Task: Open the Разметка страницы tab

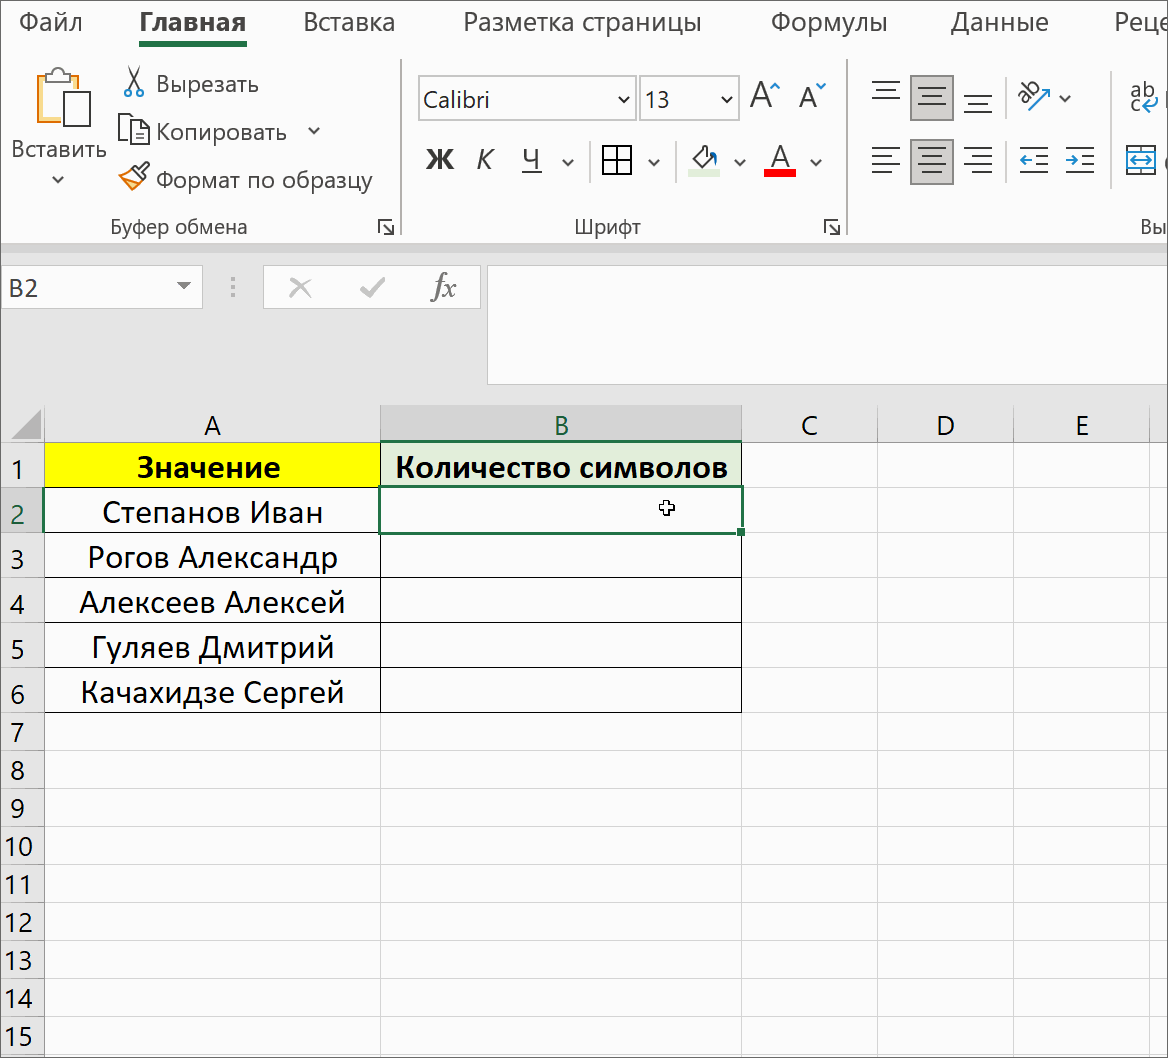Action: 582,22
